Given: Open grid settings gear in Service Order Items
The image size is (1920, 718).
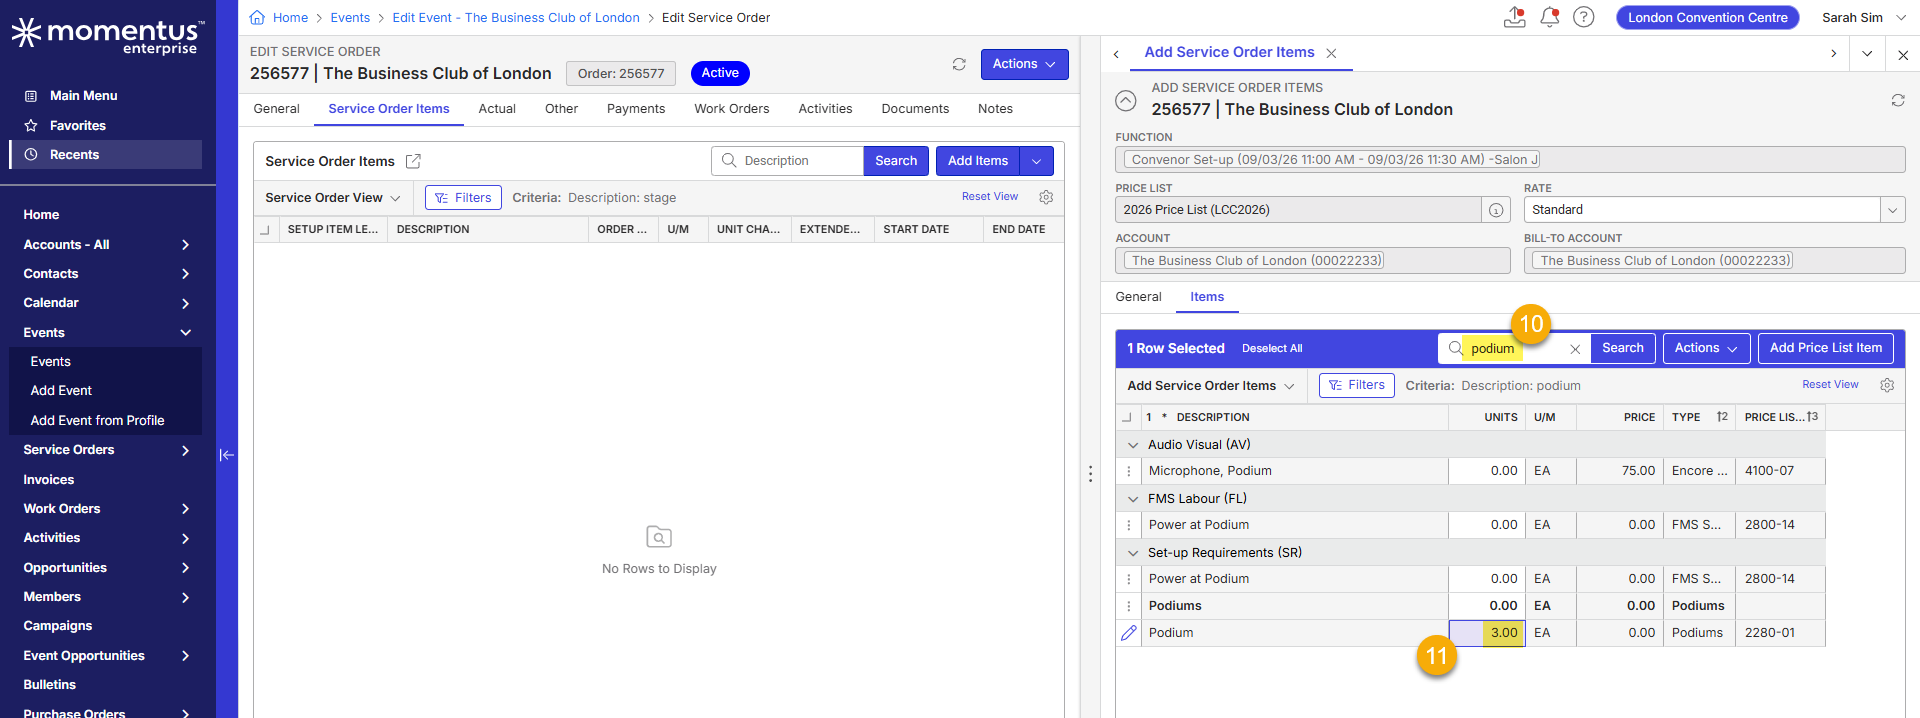Looking at the screenshot, I should (x=1046, y=197).
